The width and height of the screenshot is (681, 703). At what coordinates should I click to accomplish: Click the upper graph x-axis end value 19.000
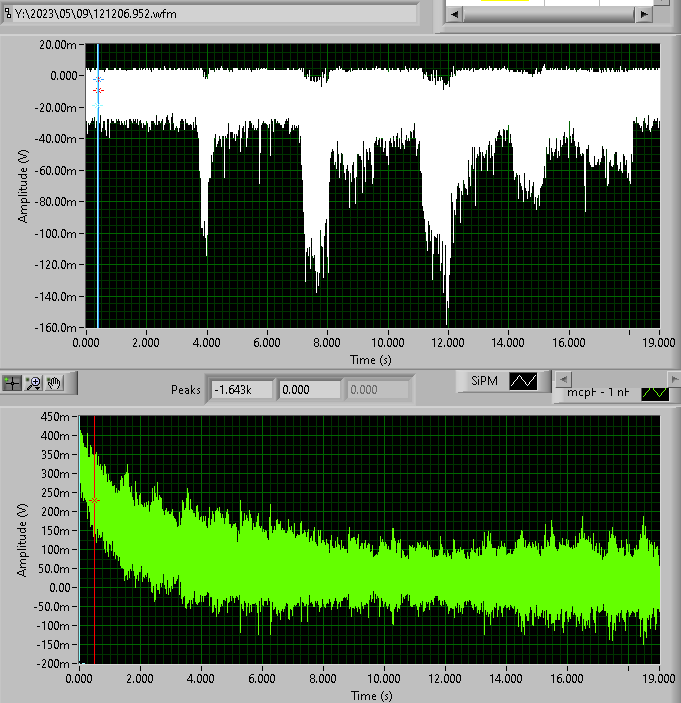coord(658,343)
